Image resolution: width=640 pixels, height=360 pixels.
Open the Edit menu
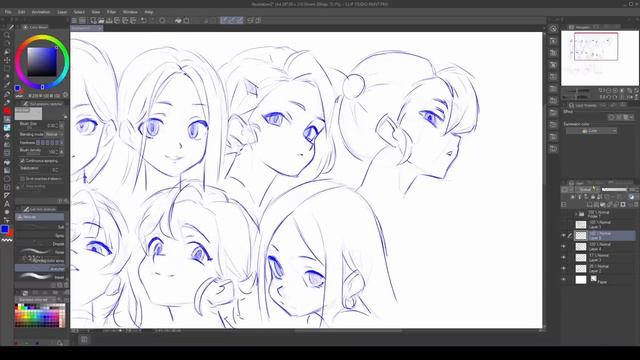[x=21, y=12]
